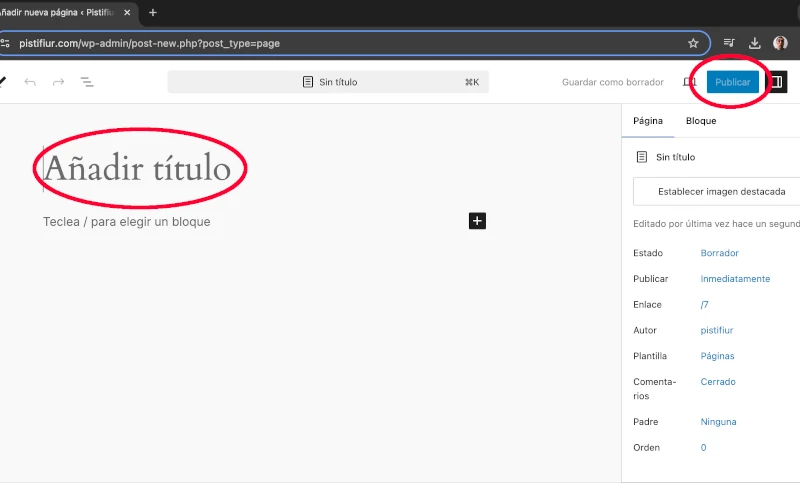Viewport: 800px width, 500px height.
Task: Add a block with the plus icon
Action: click(477, 221)
